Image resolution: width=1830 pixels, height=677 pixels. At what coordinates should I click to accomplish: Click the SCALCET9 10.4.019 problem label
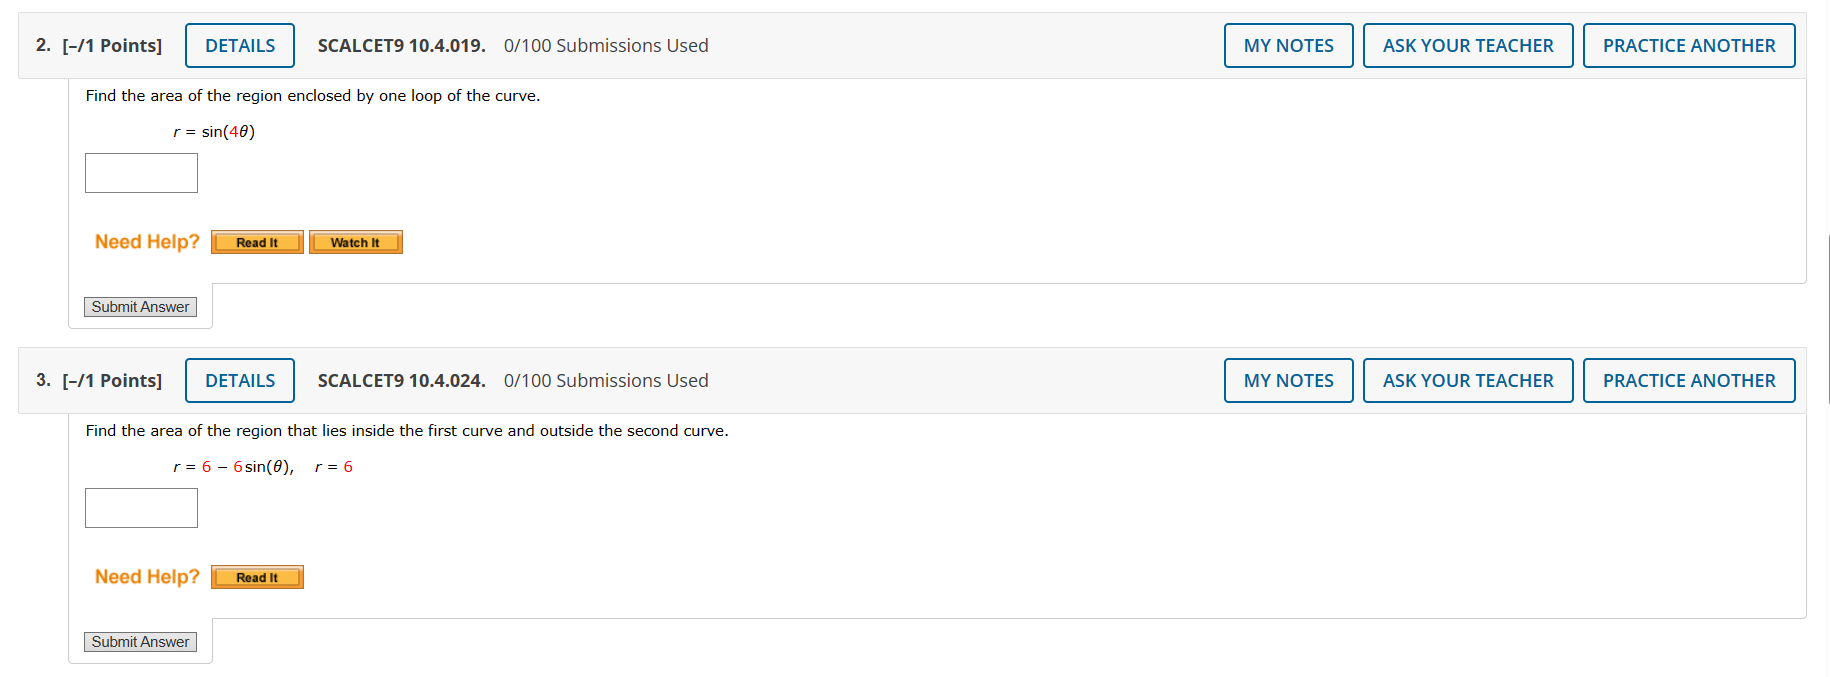(400, 45)
